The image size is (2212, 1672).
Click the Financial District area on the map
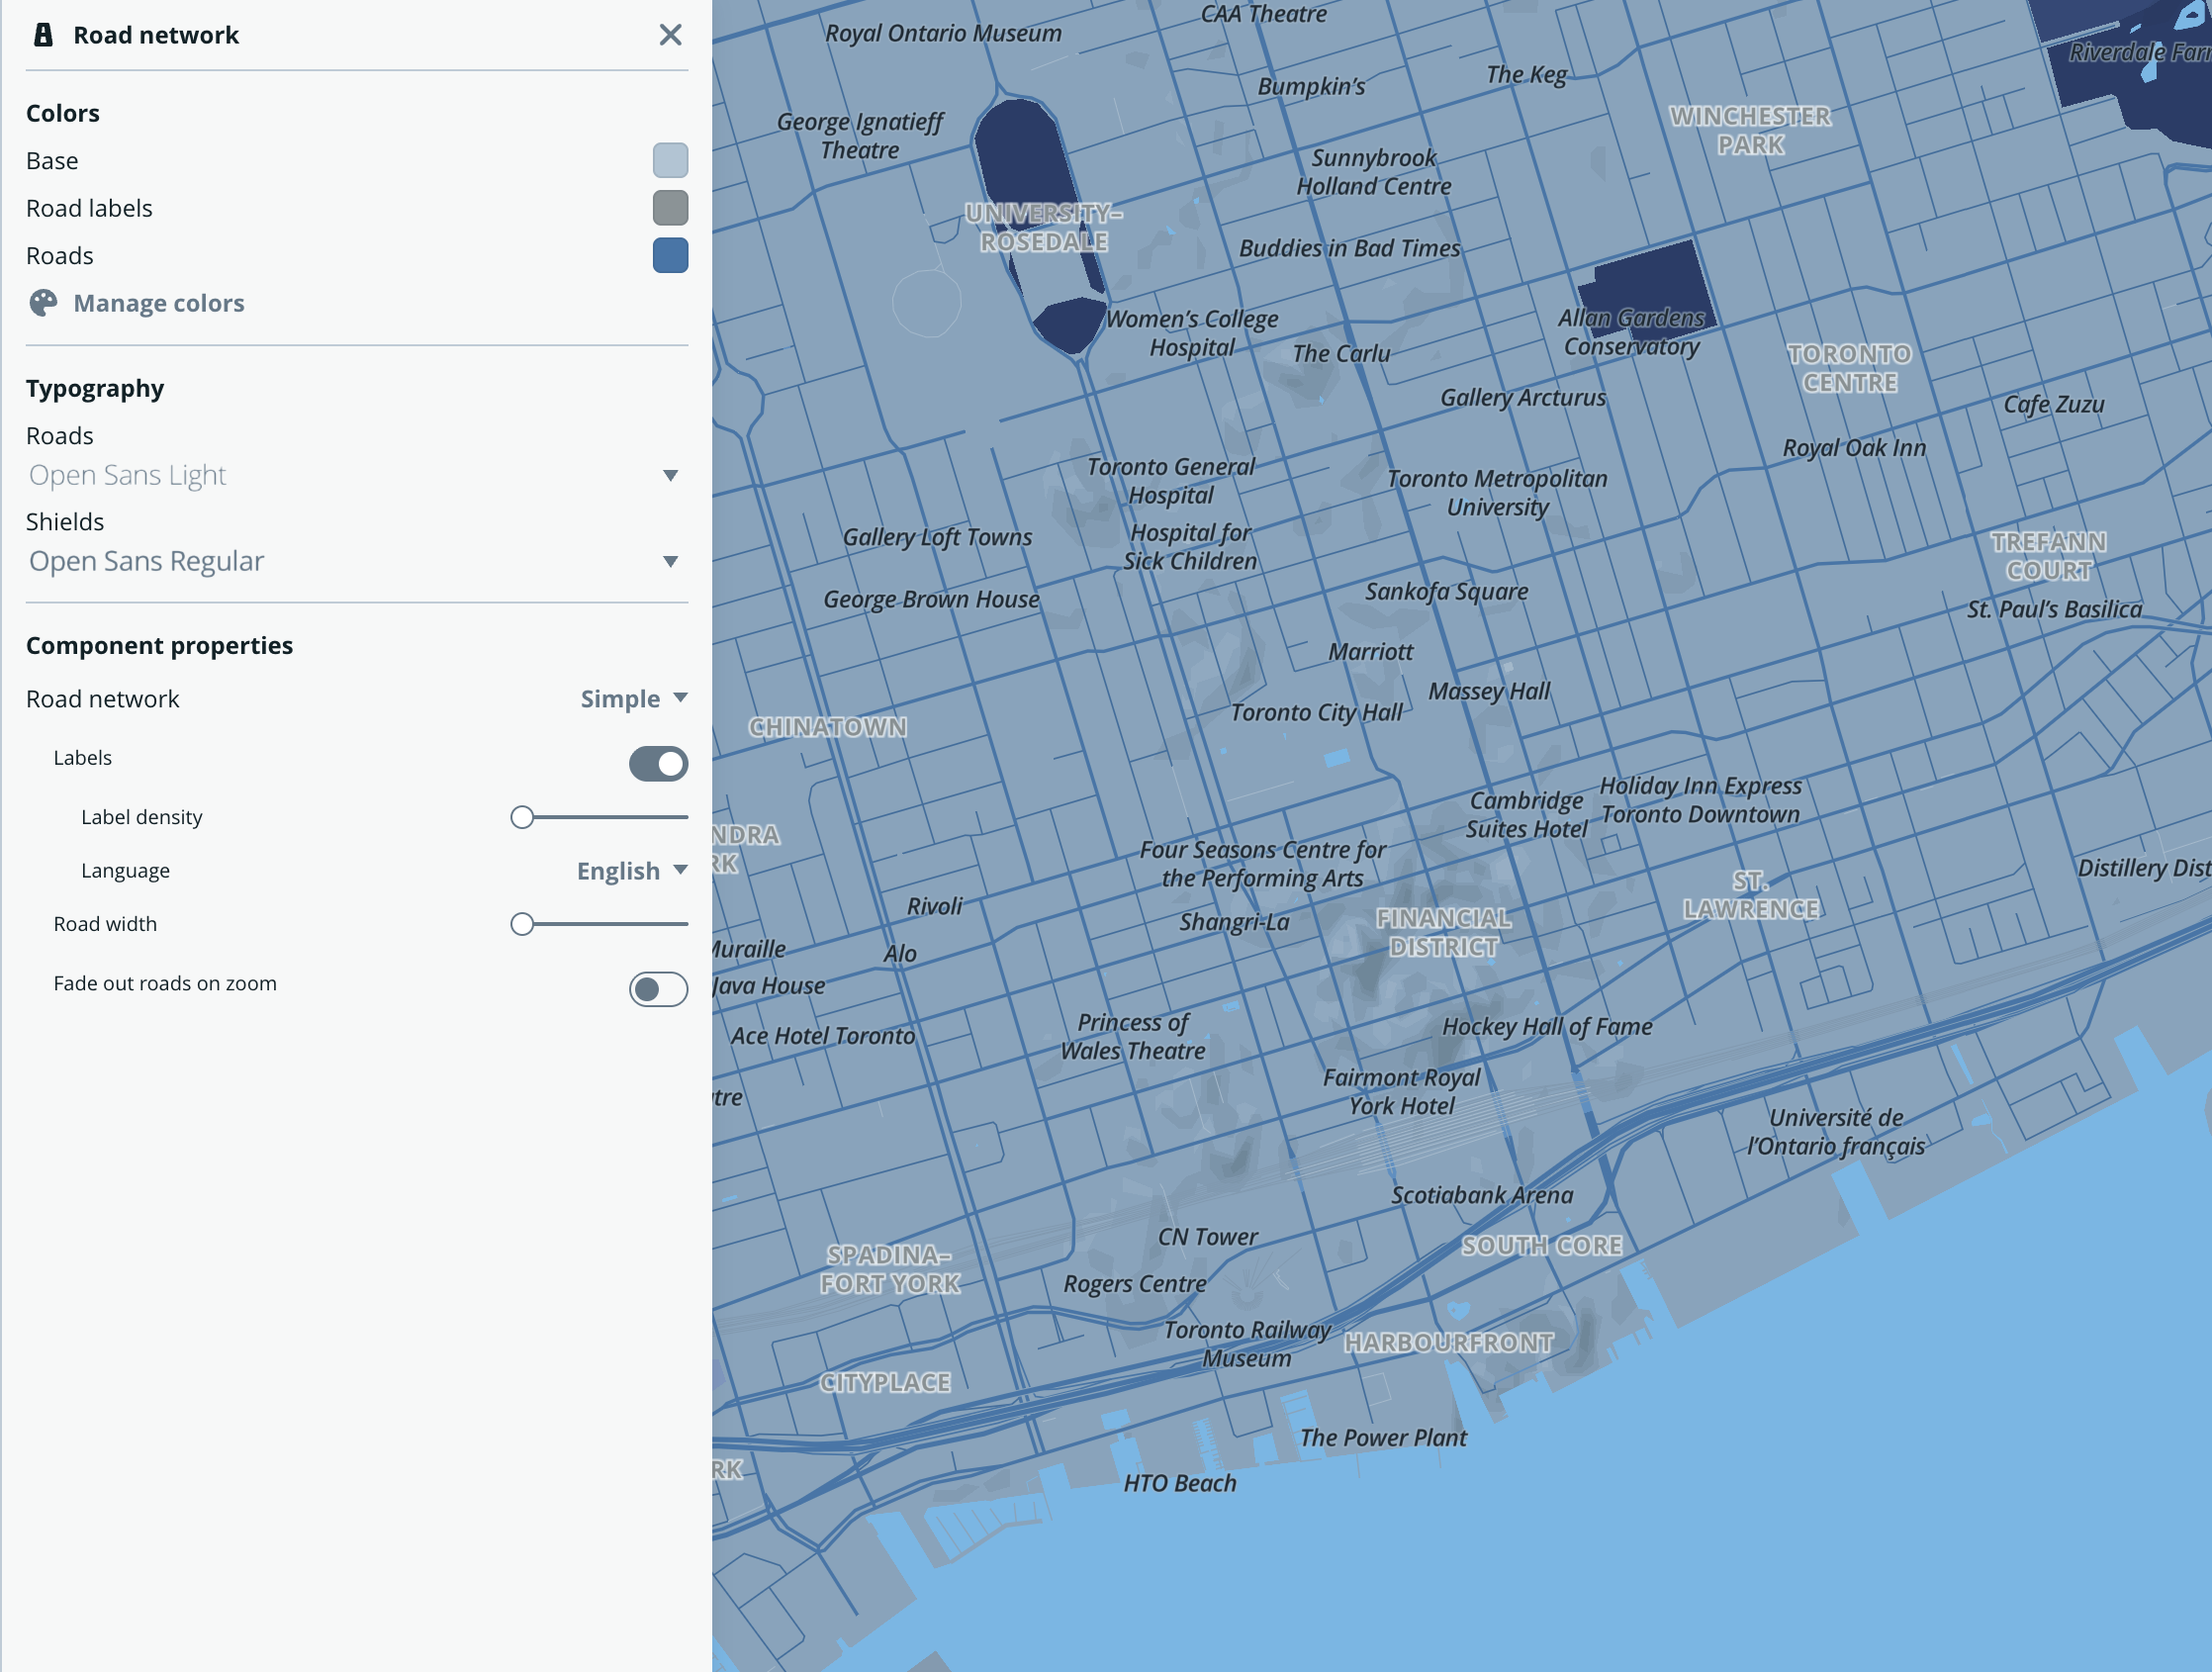[1444, 933]
